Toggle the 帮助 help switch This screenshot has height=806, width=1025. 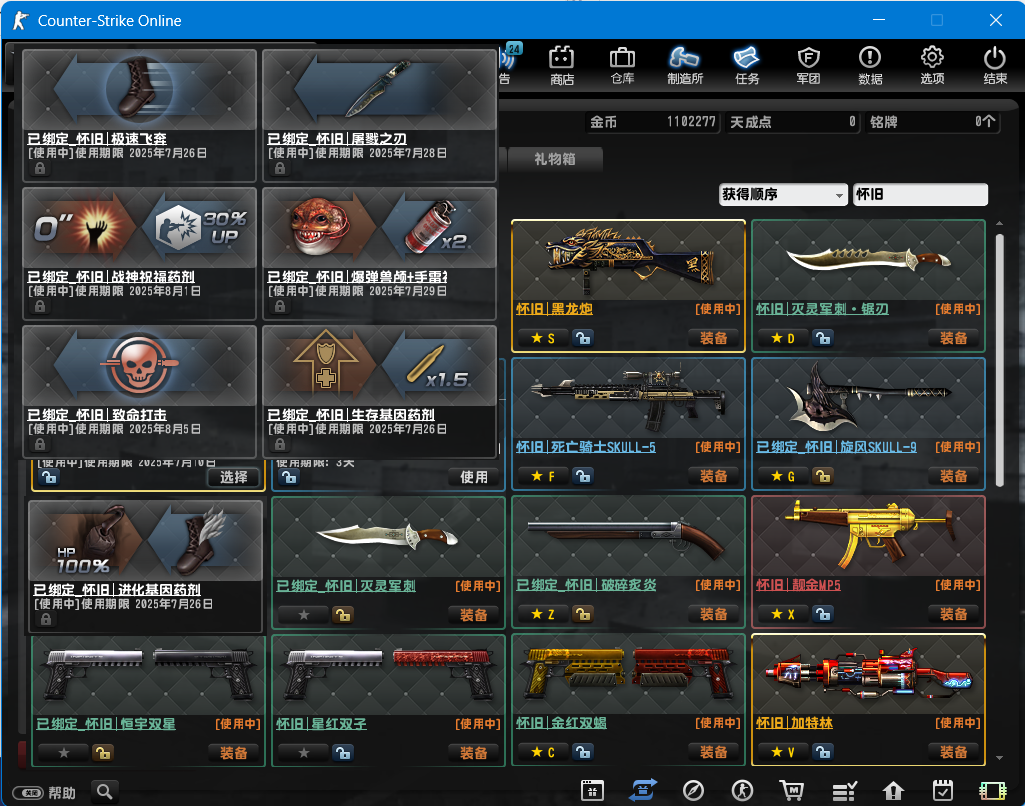(x=28, y=793)
